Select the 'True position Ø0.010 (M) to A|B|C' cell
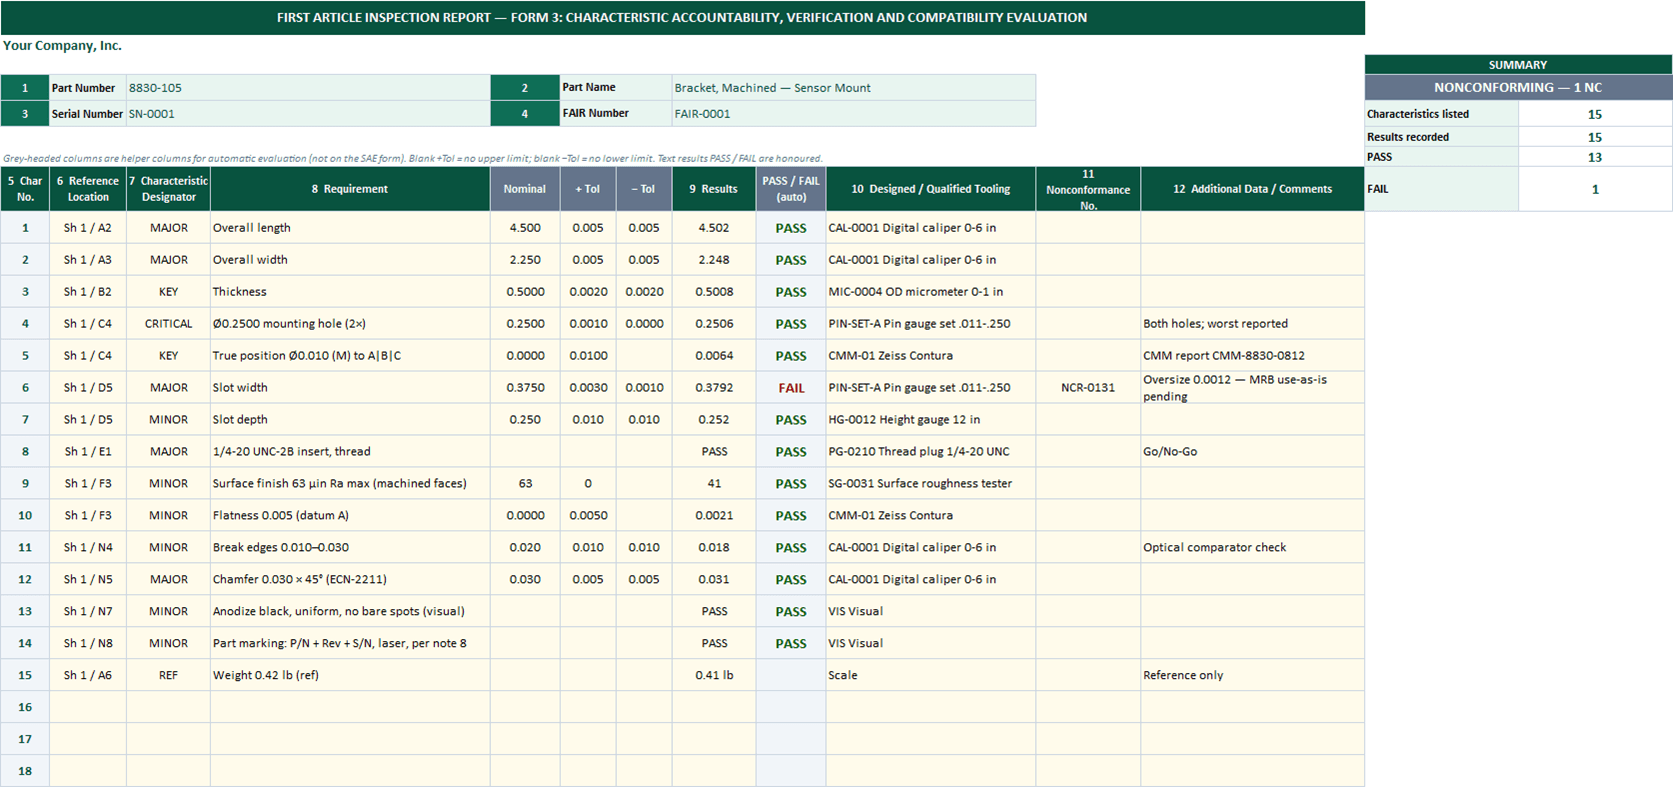Image resolution: width=1673 pixels, height=787 pixels. 350,356
